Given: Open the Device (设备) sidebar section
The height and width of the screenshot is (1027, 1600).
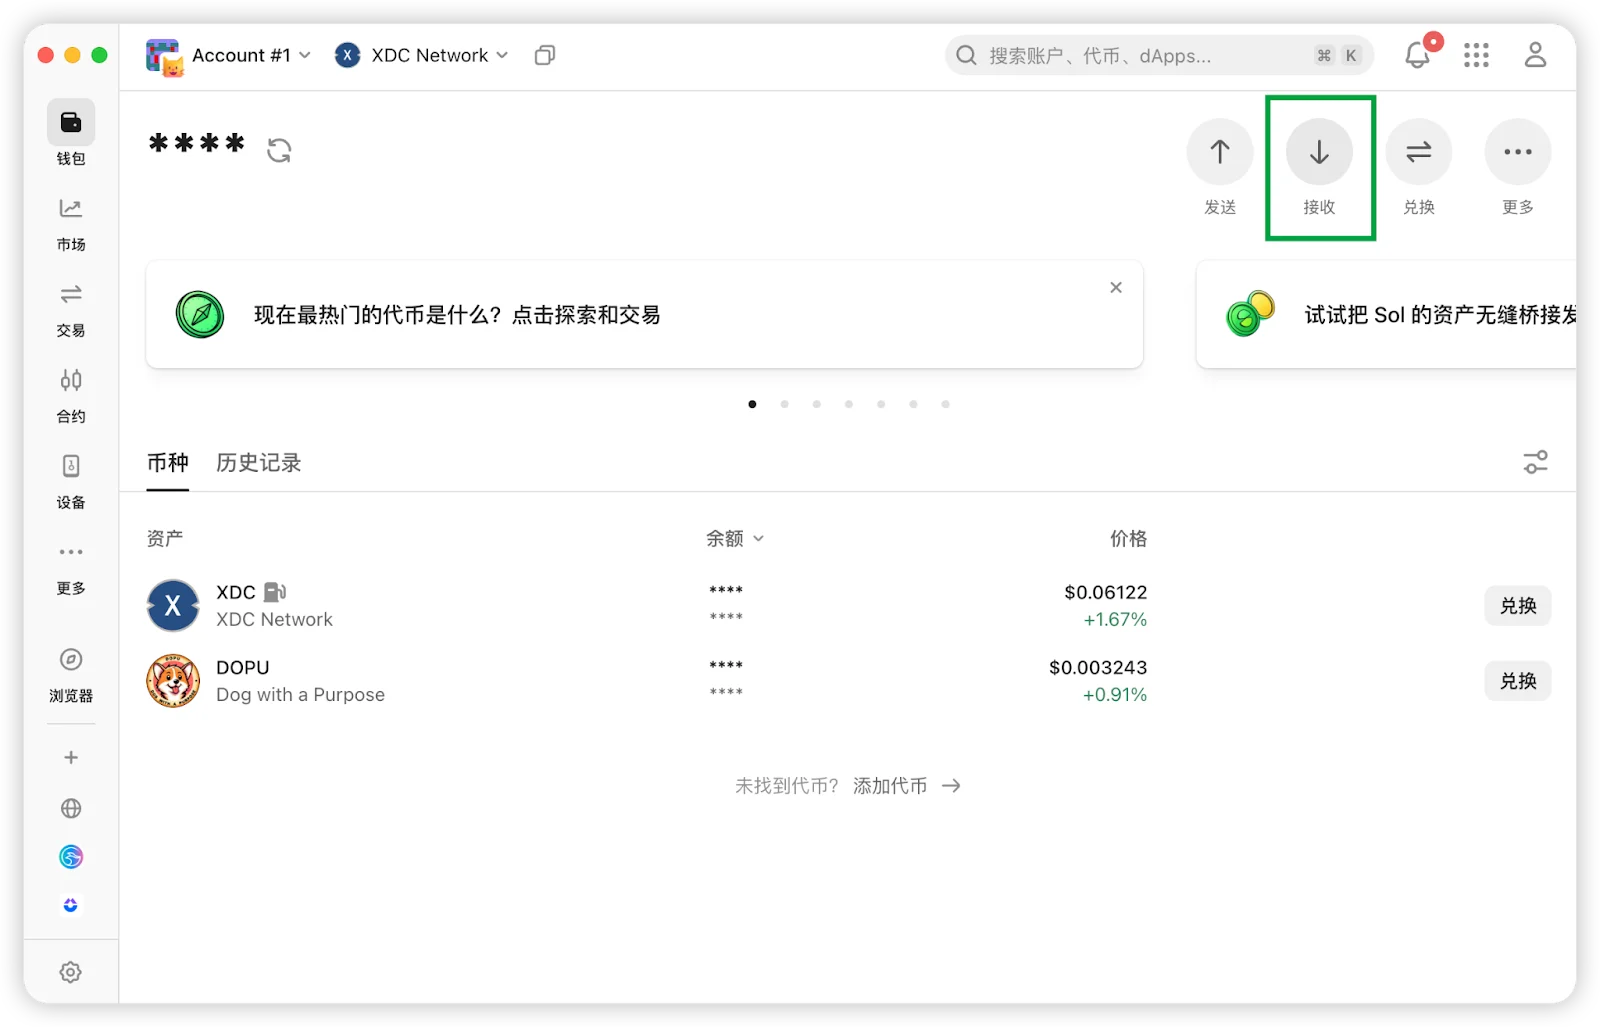Looking at the screenshot, I should point(71,480).
